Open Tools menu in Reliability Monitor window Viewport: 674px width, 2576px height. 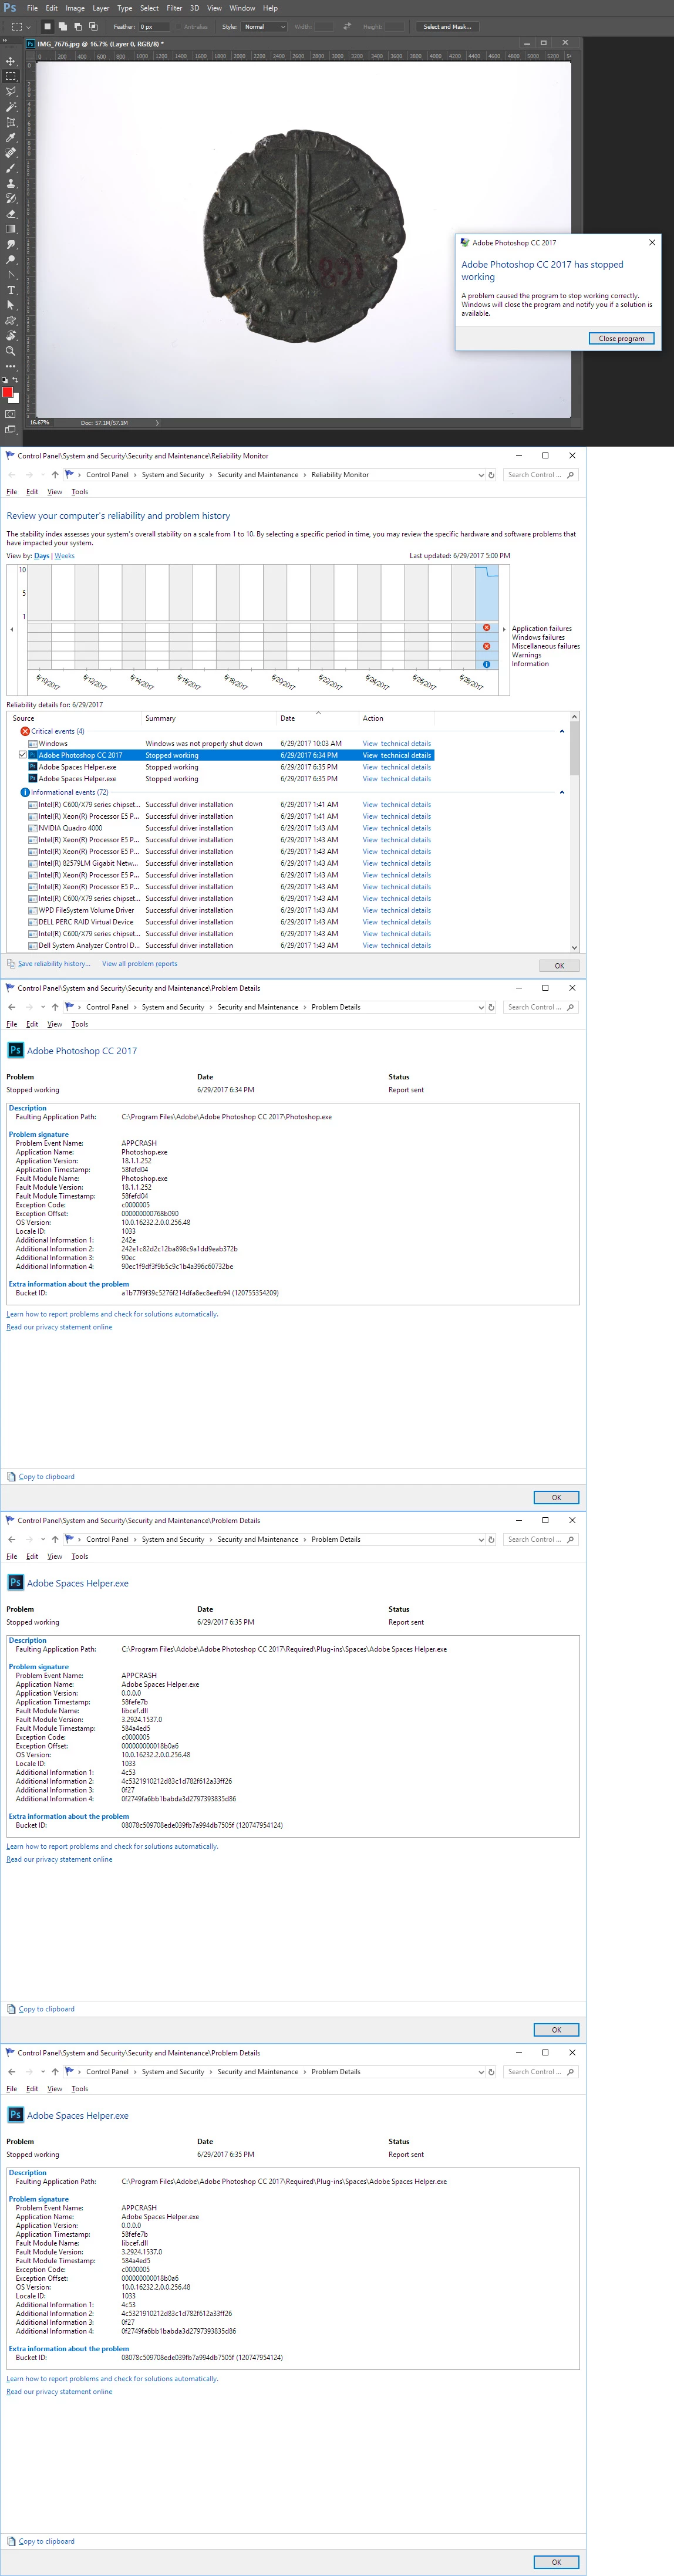point(80,492)
